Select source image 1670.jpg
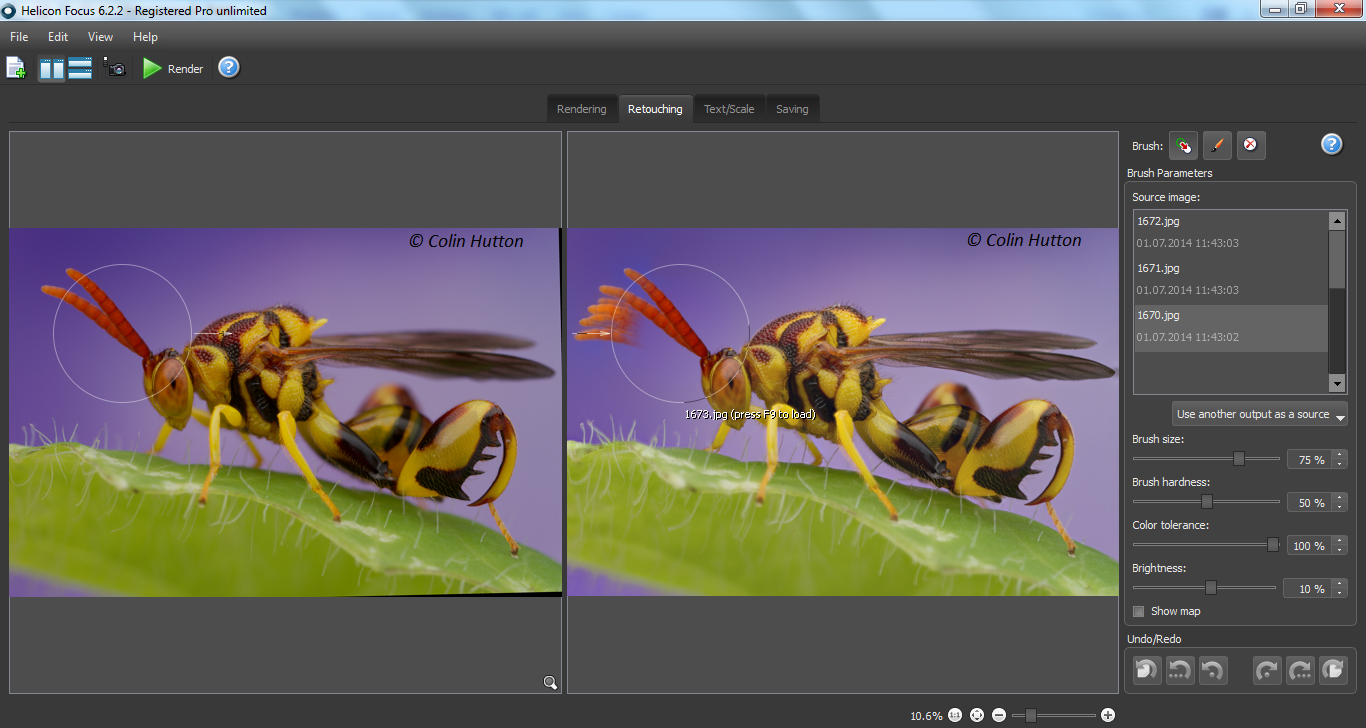1366x728 pixels. coord(1231,328)
